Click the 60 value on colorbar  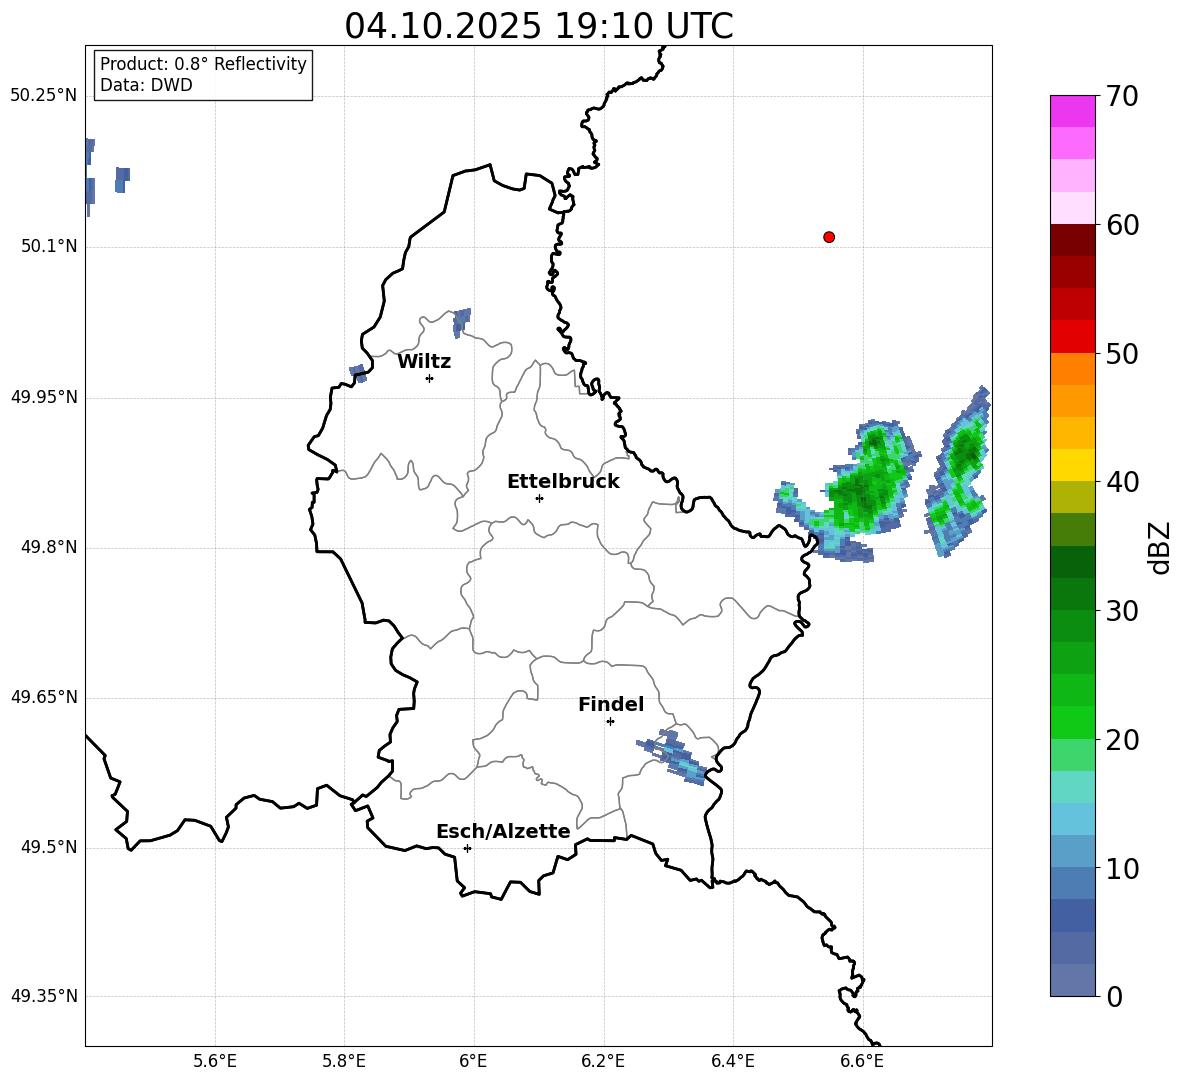tap(1122, 225)
